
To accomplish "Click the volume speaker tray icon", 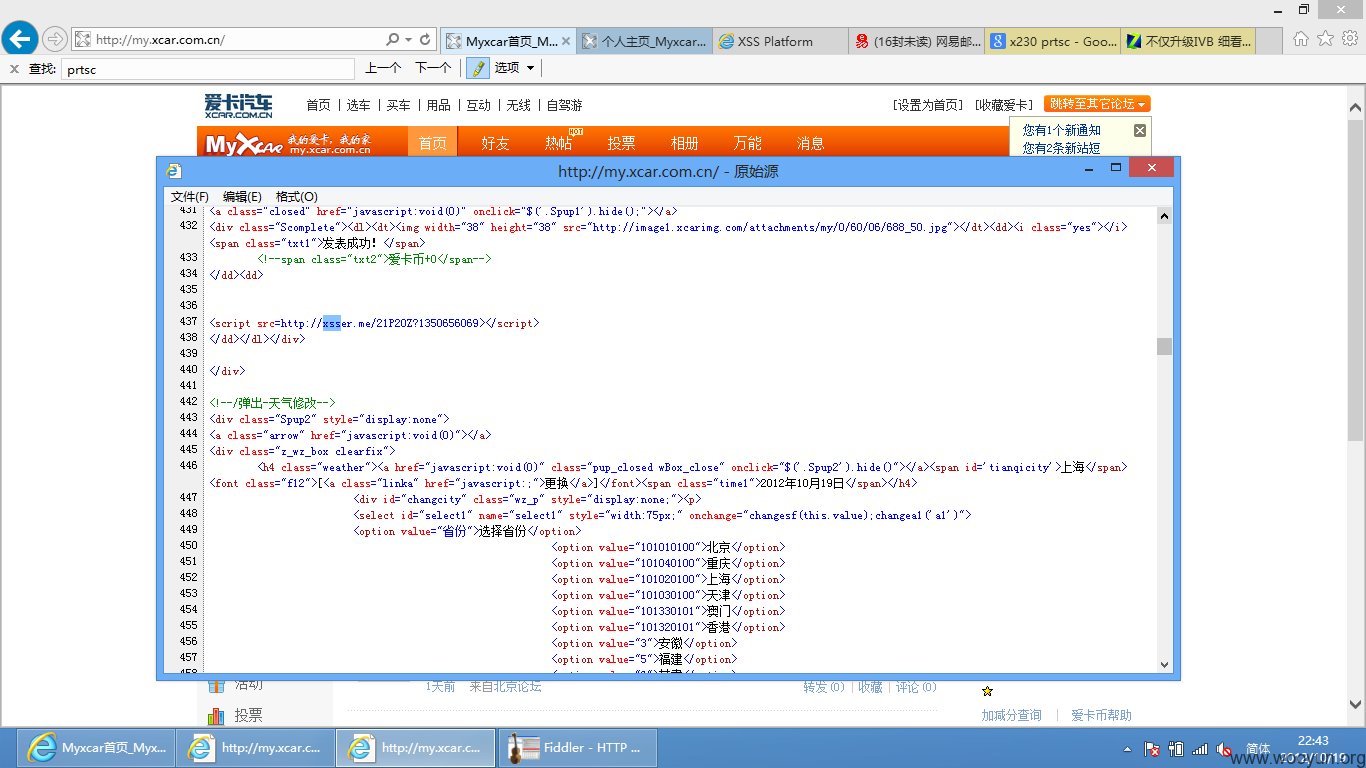I will tap(1223, 749).
